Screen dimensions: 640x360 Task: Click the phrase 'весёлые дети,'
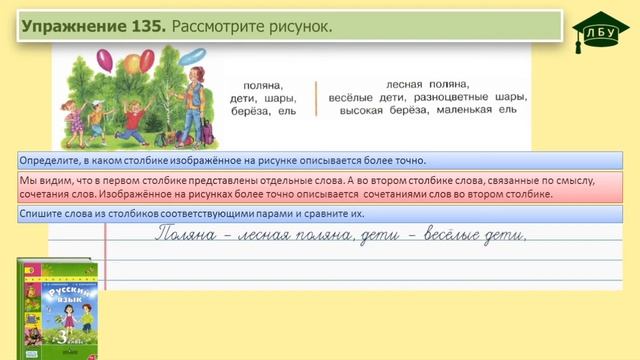click(x=367, y=98)
